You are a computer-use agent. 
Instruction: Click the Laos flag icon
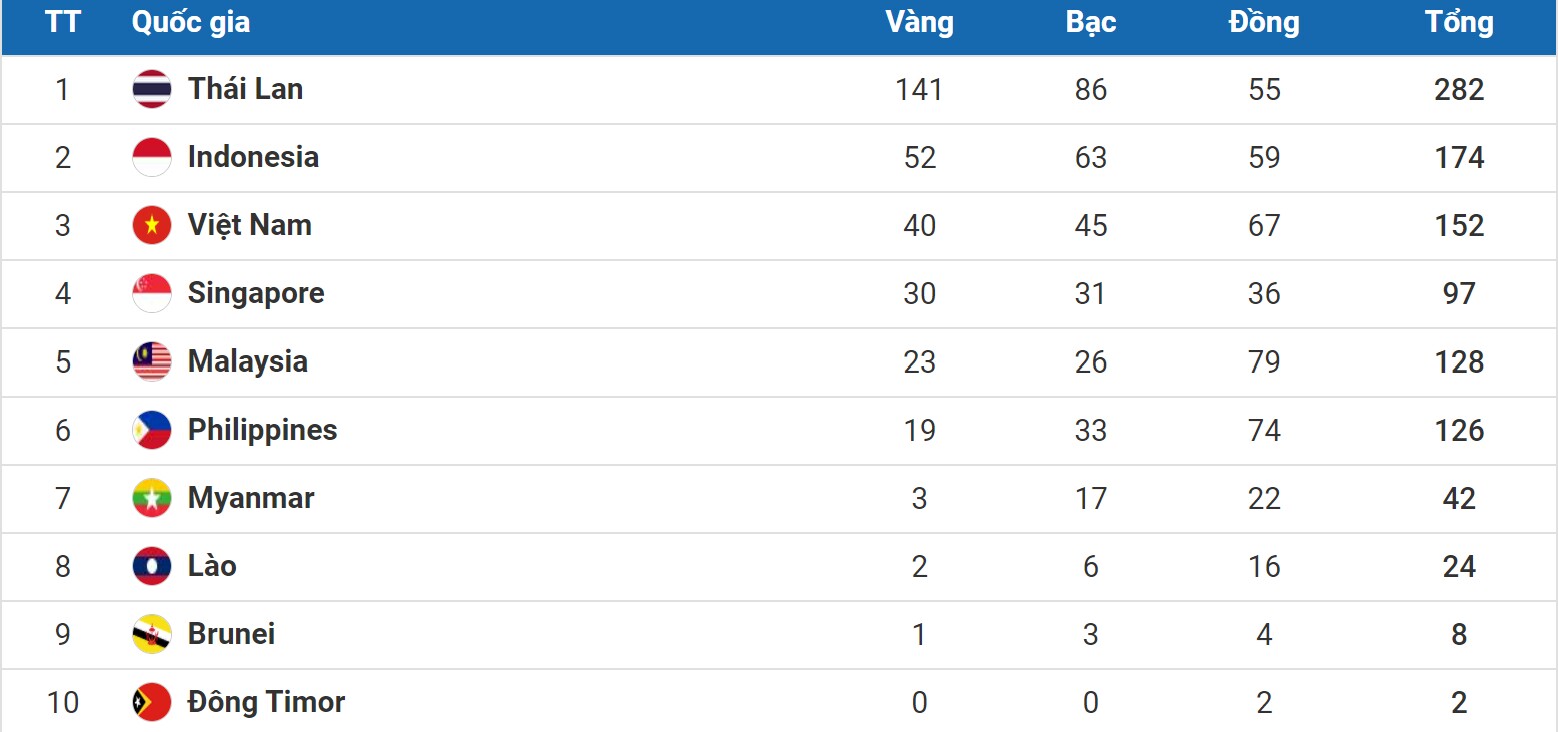pos(152,566)
